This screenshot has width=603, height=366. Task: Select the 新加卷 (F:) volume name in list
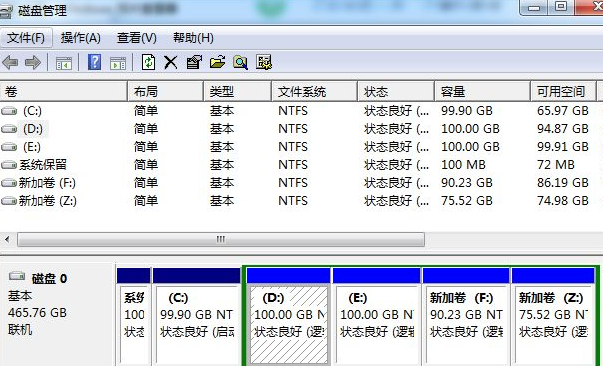(x=47, y=183)
